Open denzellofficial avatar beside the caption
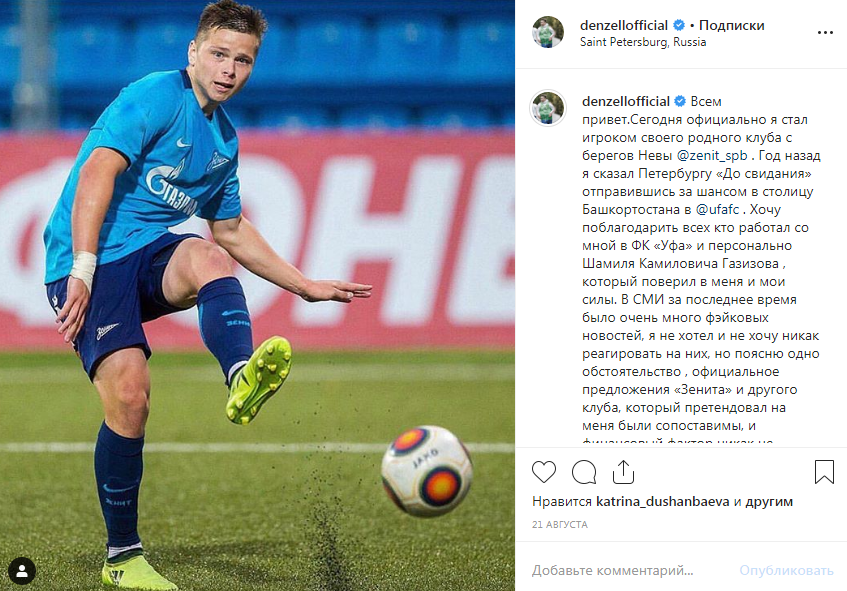Screen dimensions: 847x591 tap(548, 108)
